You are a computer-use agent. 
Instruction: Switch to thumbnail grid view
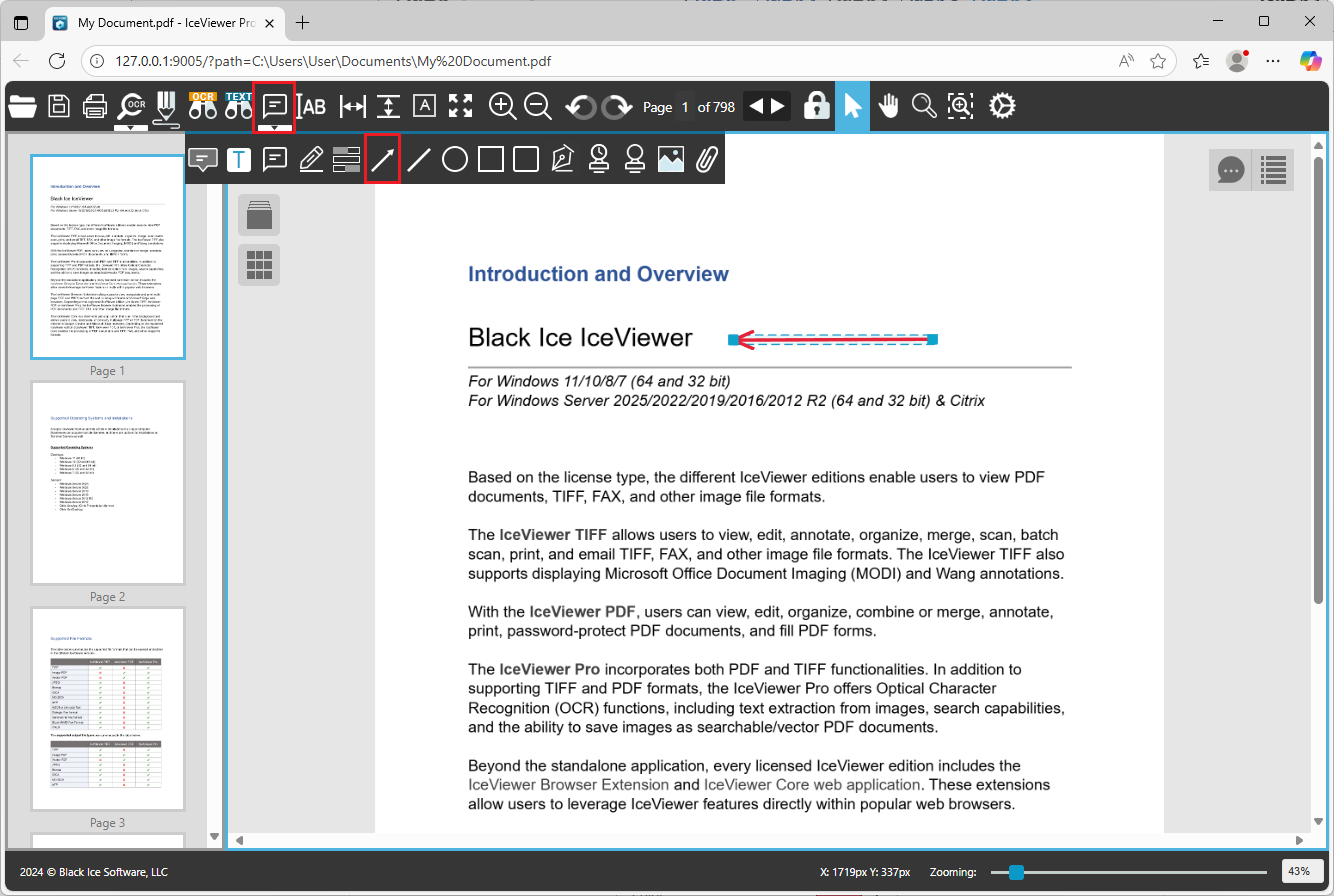click(259, 264)
